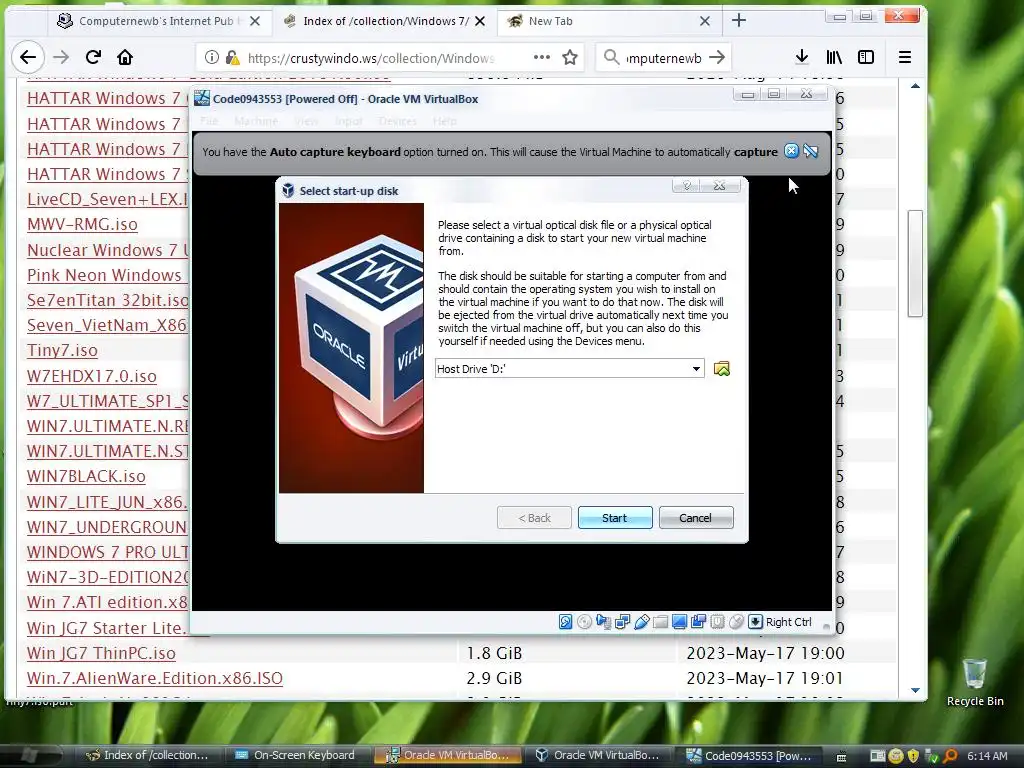
Task: Reload the page in Firefox
Action: tap(93, 57)
